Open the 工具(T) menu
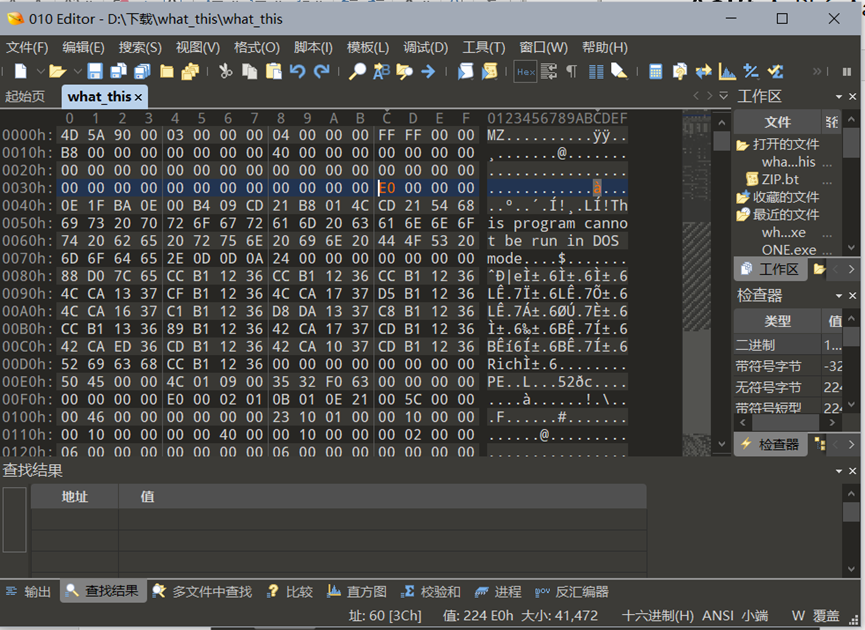Viewport: 865px width, 630px height. [484, 47]
